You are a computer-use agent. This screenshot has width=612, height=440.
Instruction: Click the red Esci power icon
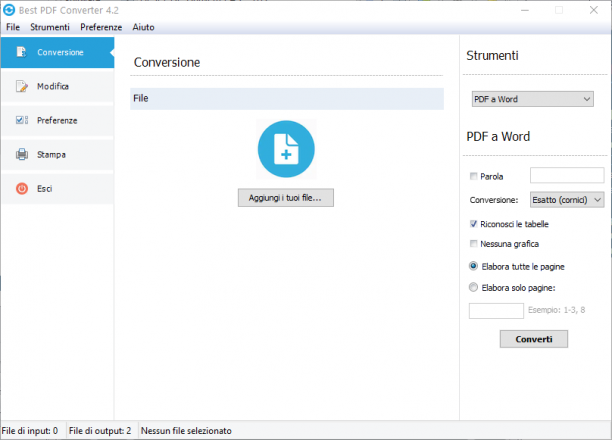22,189
